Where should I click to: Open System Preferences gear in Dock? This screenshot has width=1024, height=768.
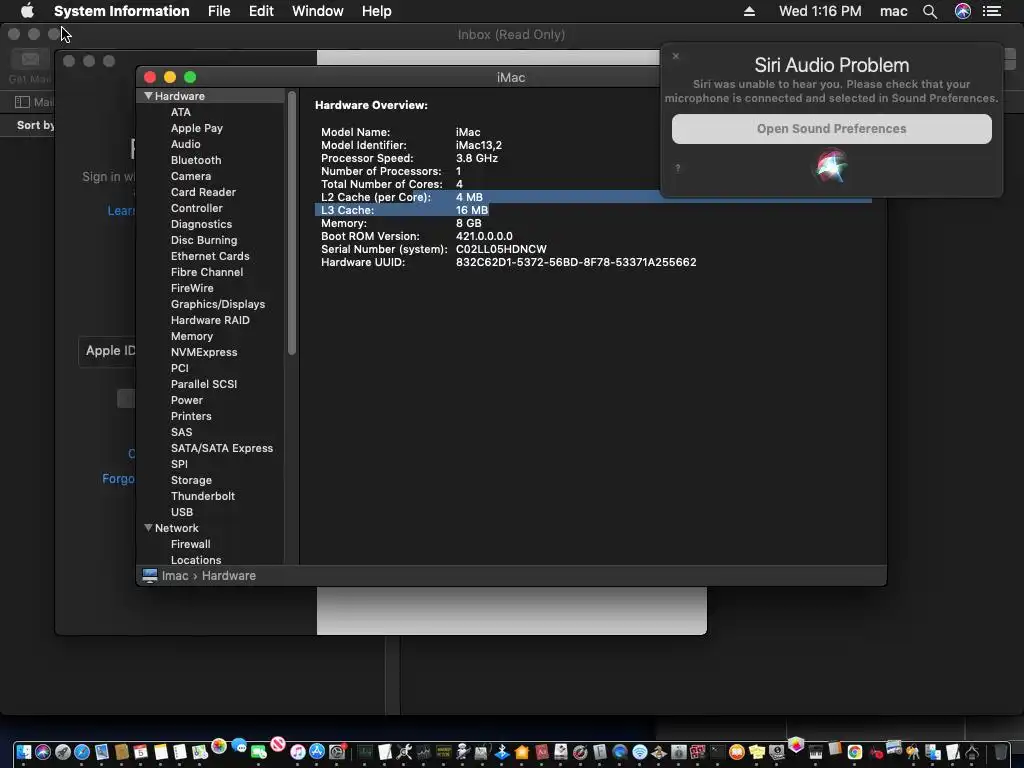338,752
